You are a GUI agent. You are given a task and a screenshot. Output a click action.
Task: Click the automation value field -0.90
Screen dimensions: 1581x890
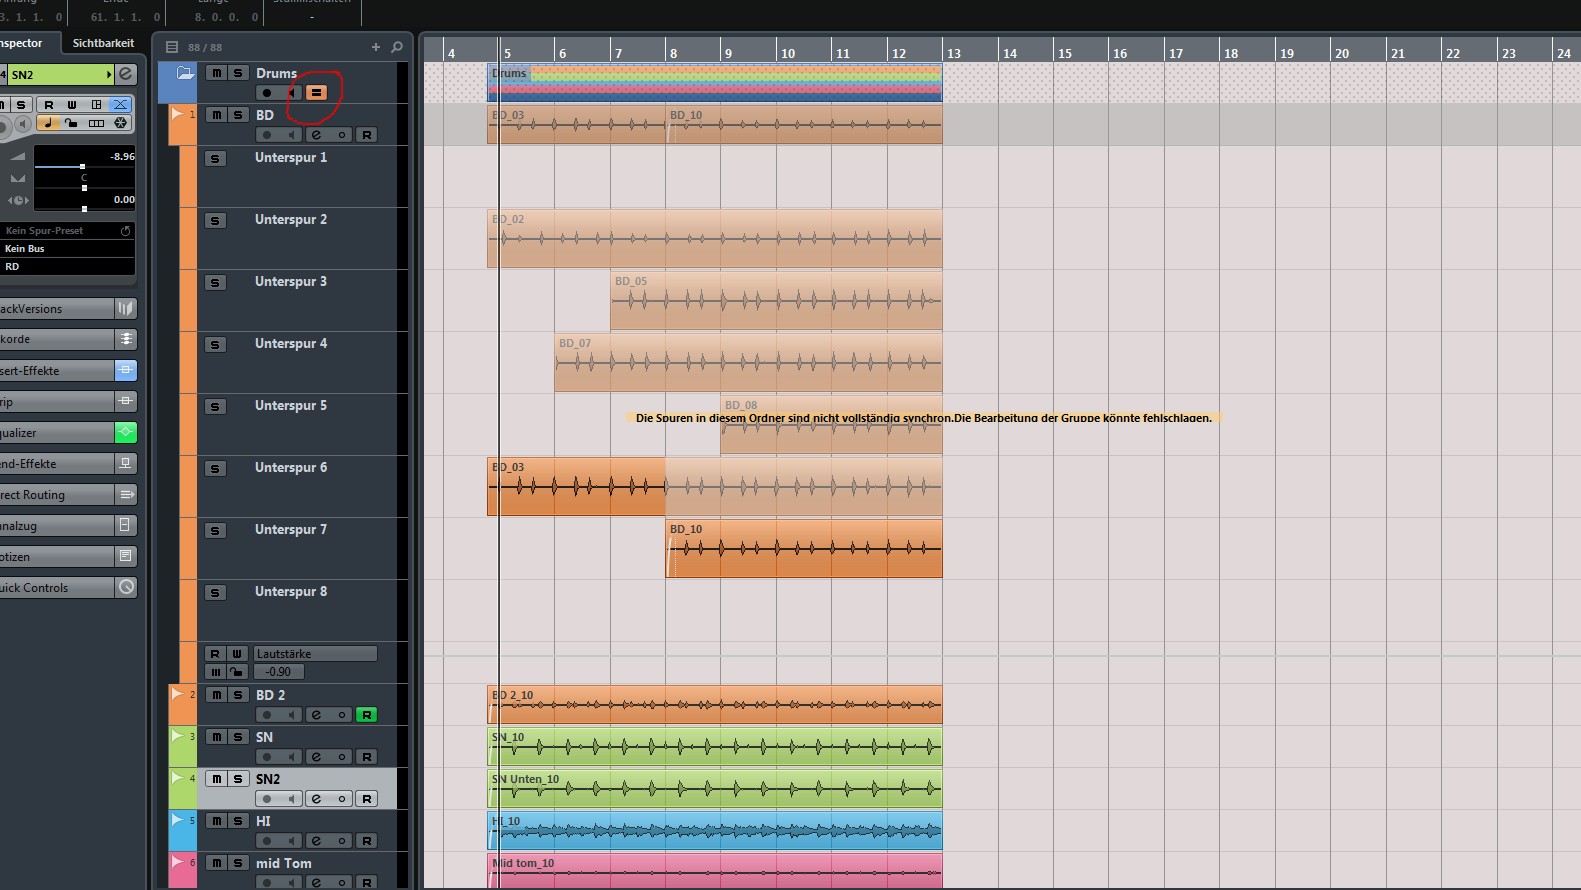[279, 672]
